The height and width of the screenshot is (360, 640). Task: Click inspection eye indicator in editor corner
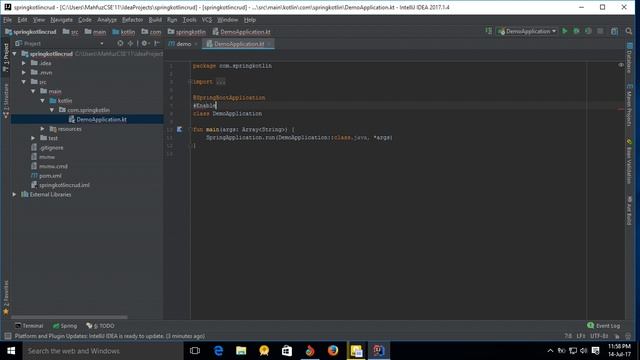[x=621, y=65]
